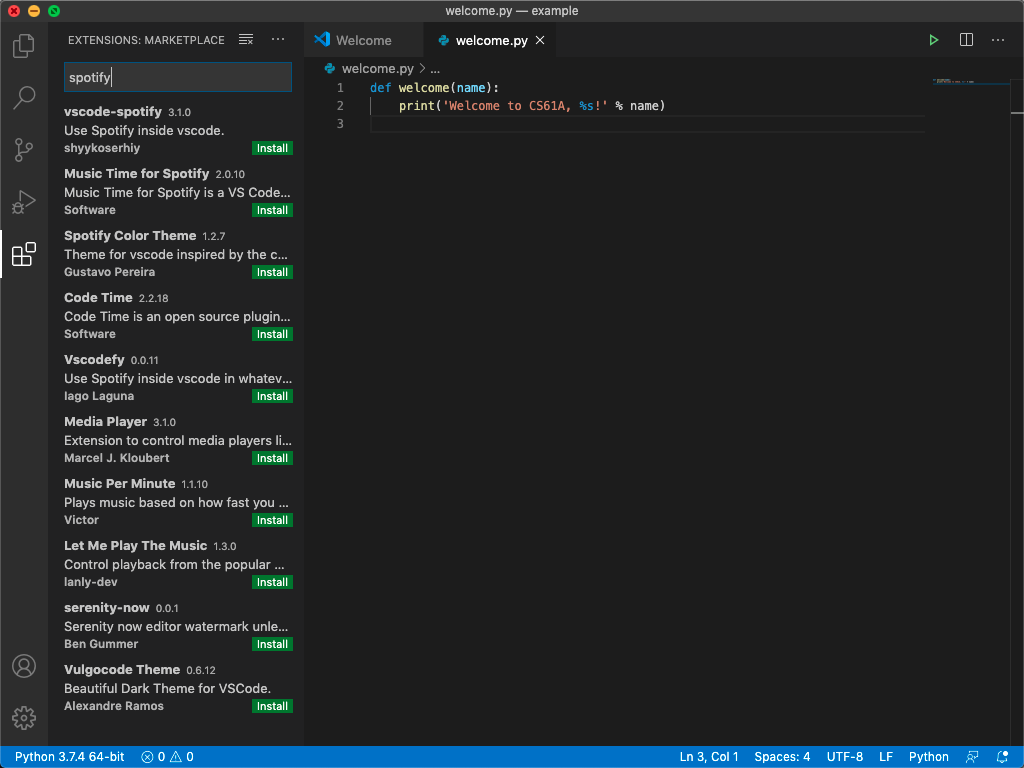Open the Accounts icon menu
Screen dimensions: 1024x768
(24, 666)
